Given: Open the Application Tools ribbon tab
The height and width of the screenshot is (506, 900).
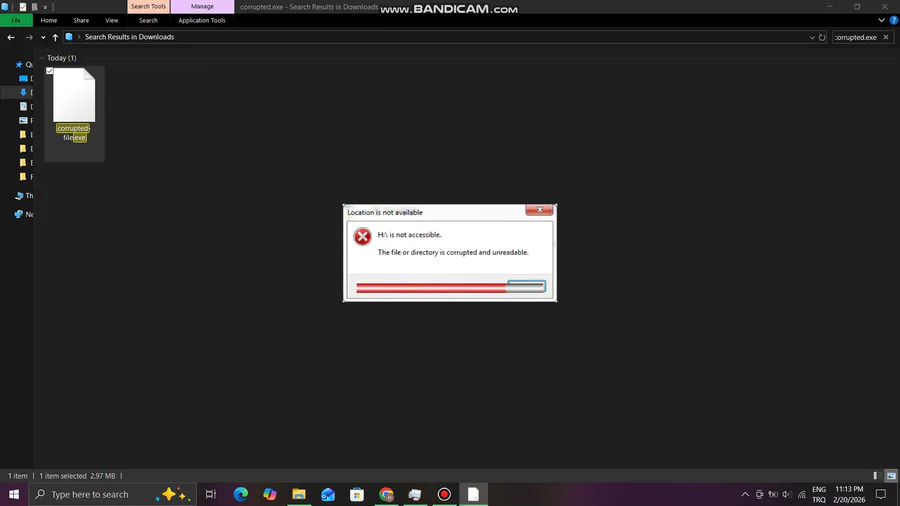Looking at the screenshot, I should 201,20.
